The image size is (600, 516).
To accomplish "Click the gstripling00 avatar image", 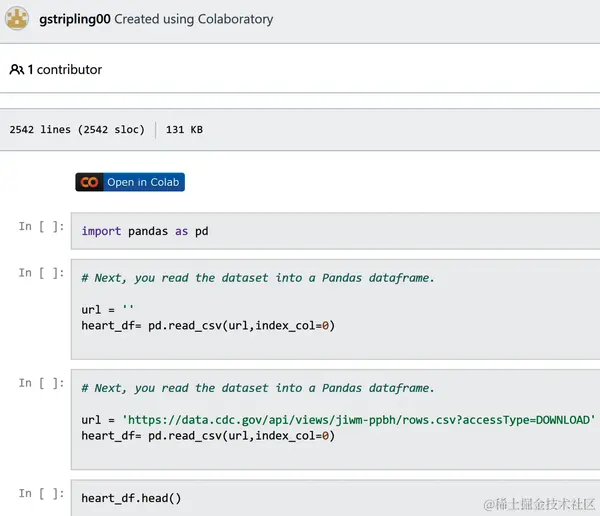I will pyautogui.click(x=16, y=18).
